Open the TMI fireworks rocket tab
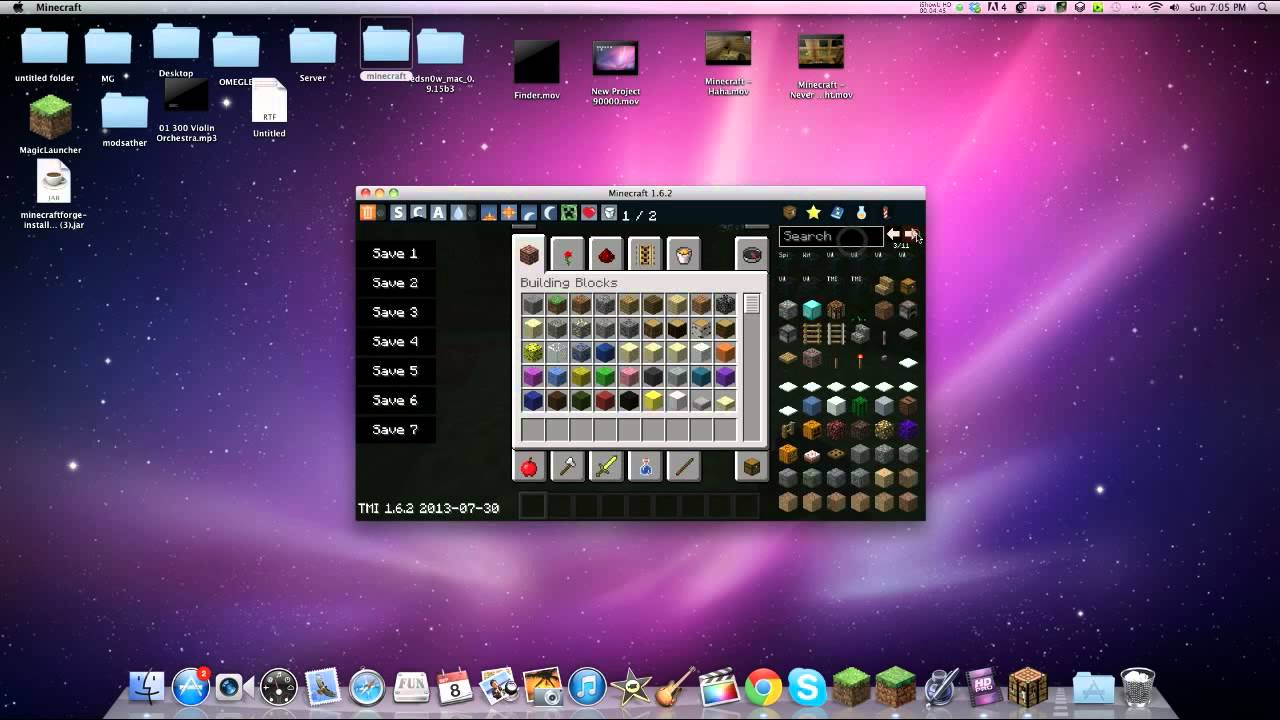 coord(885,212)
